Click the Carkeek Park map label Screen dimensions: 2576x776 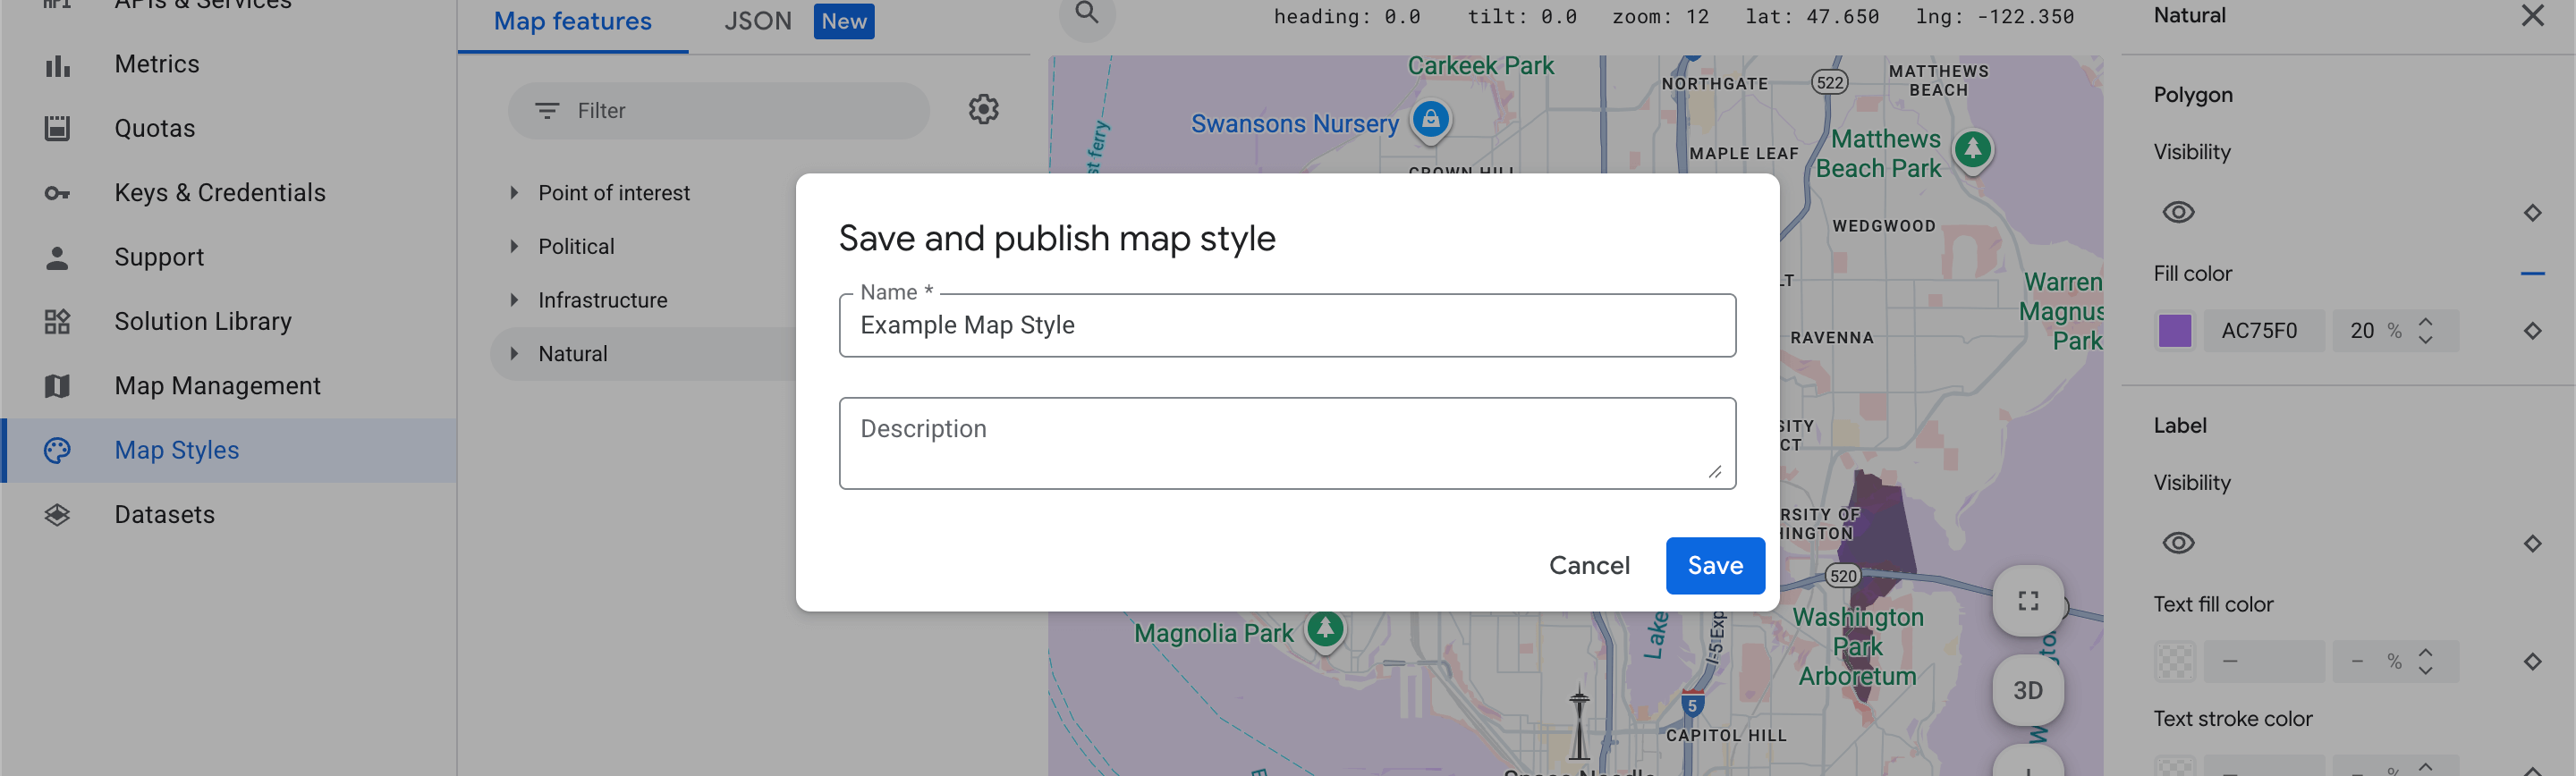click(1480, 66)
